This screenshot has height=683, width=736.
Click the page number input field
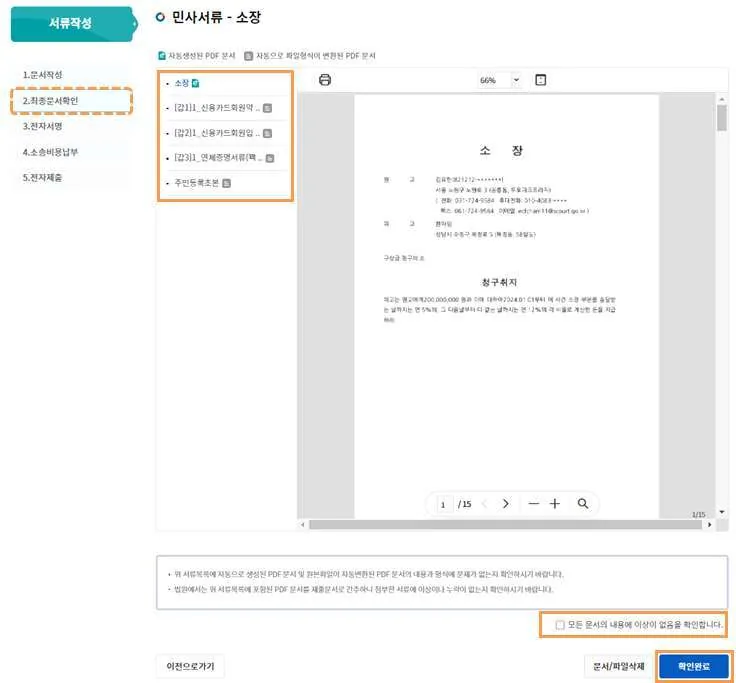[x=443, y=504]
